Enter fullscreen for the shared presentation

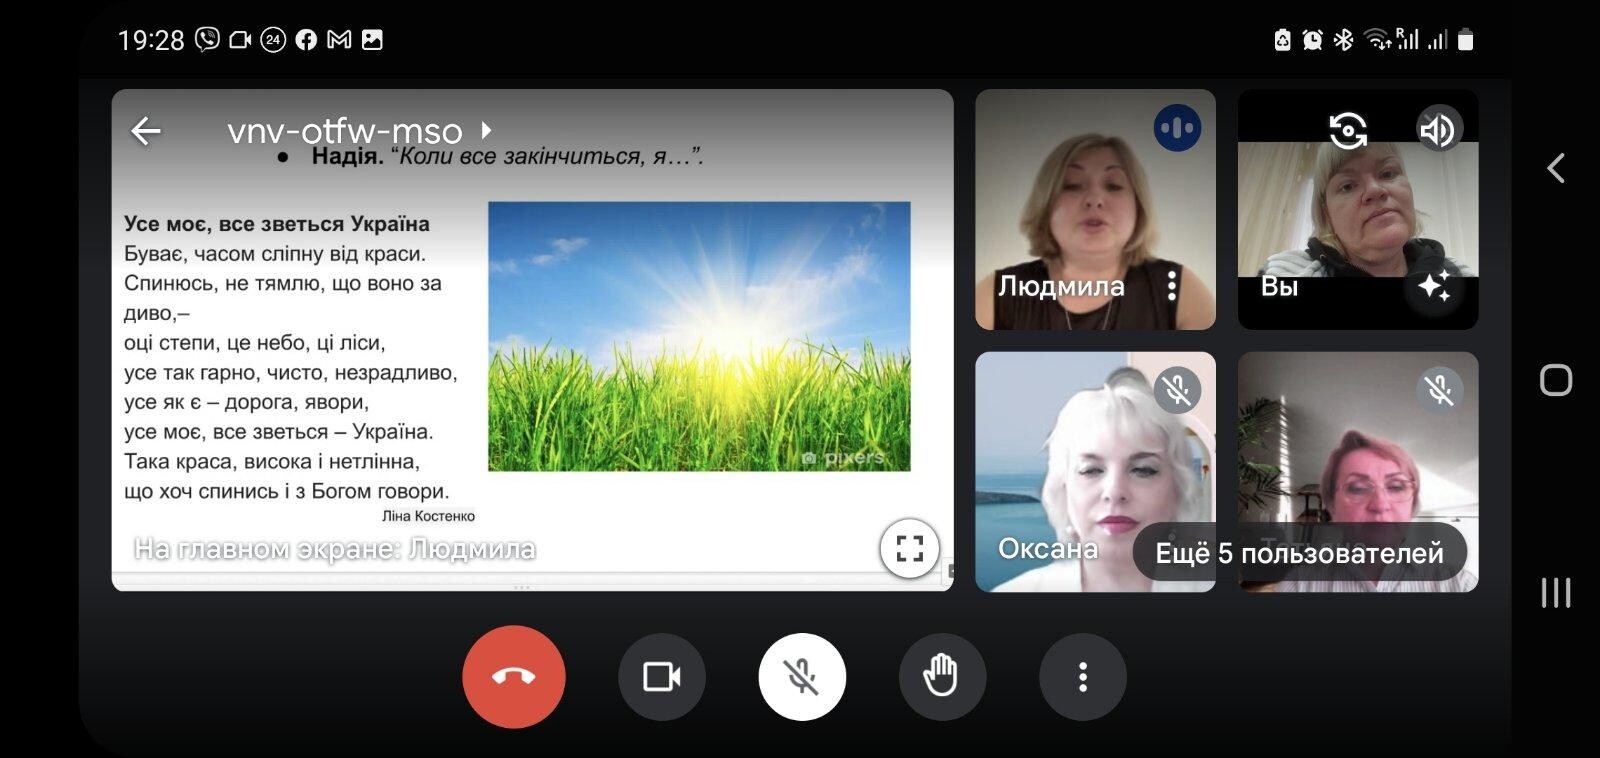tap(909, 548)
